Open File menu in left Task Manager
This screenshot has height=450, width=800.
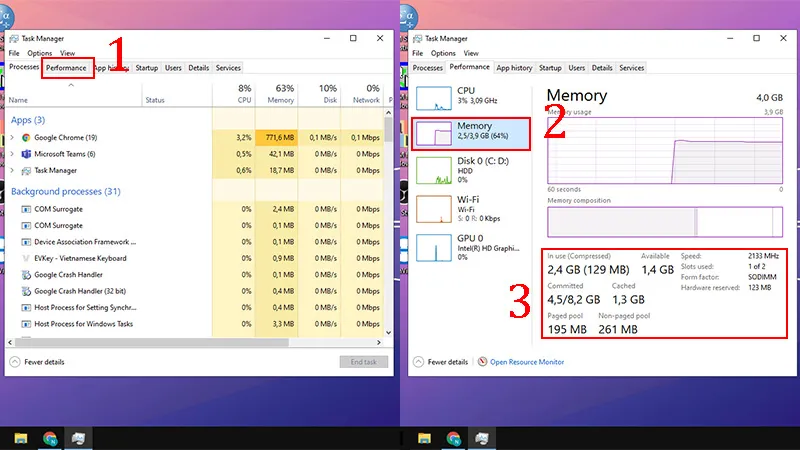click(x=14, y=53)
